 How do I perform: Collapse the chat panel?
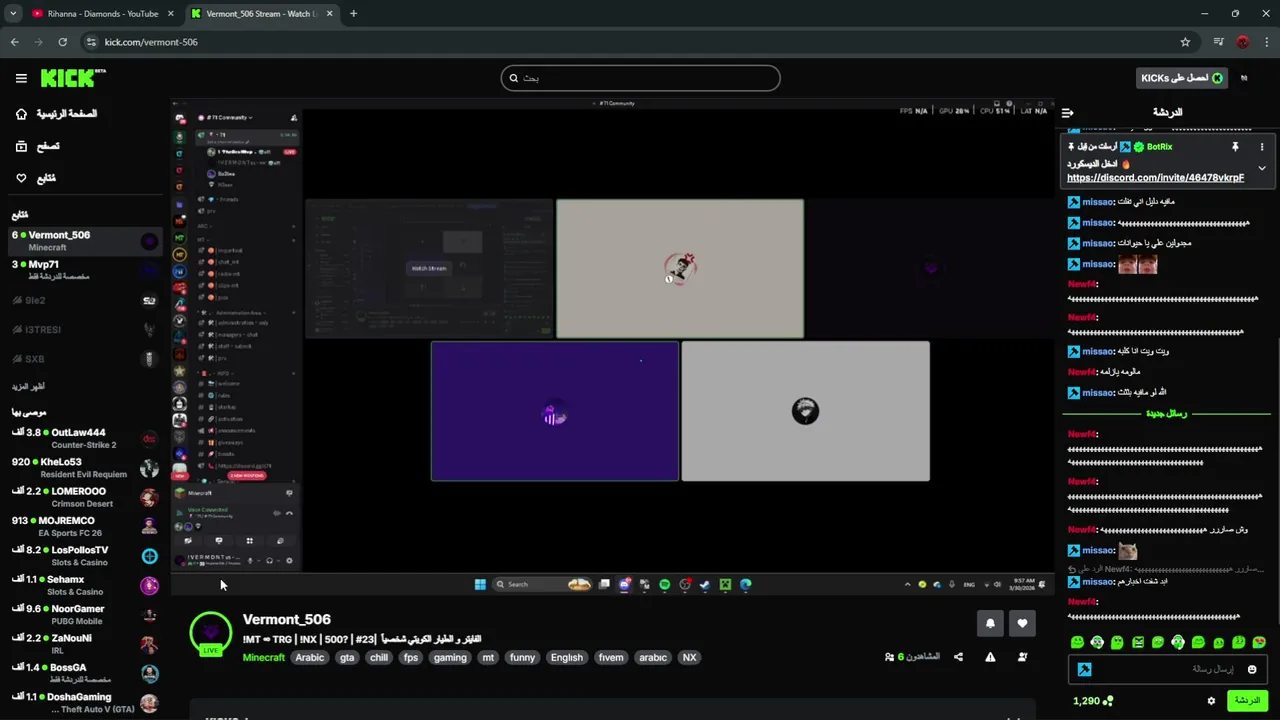[1067, 113]
